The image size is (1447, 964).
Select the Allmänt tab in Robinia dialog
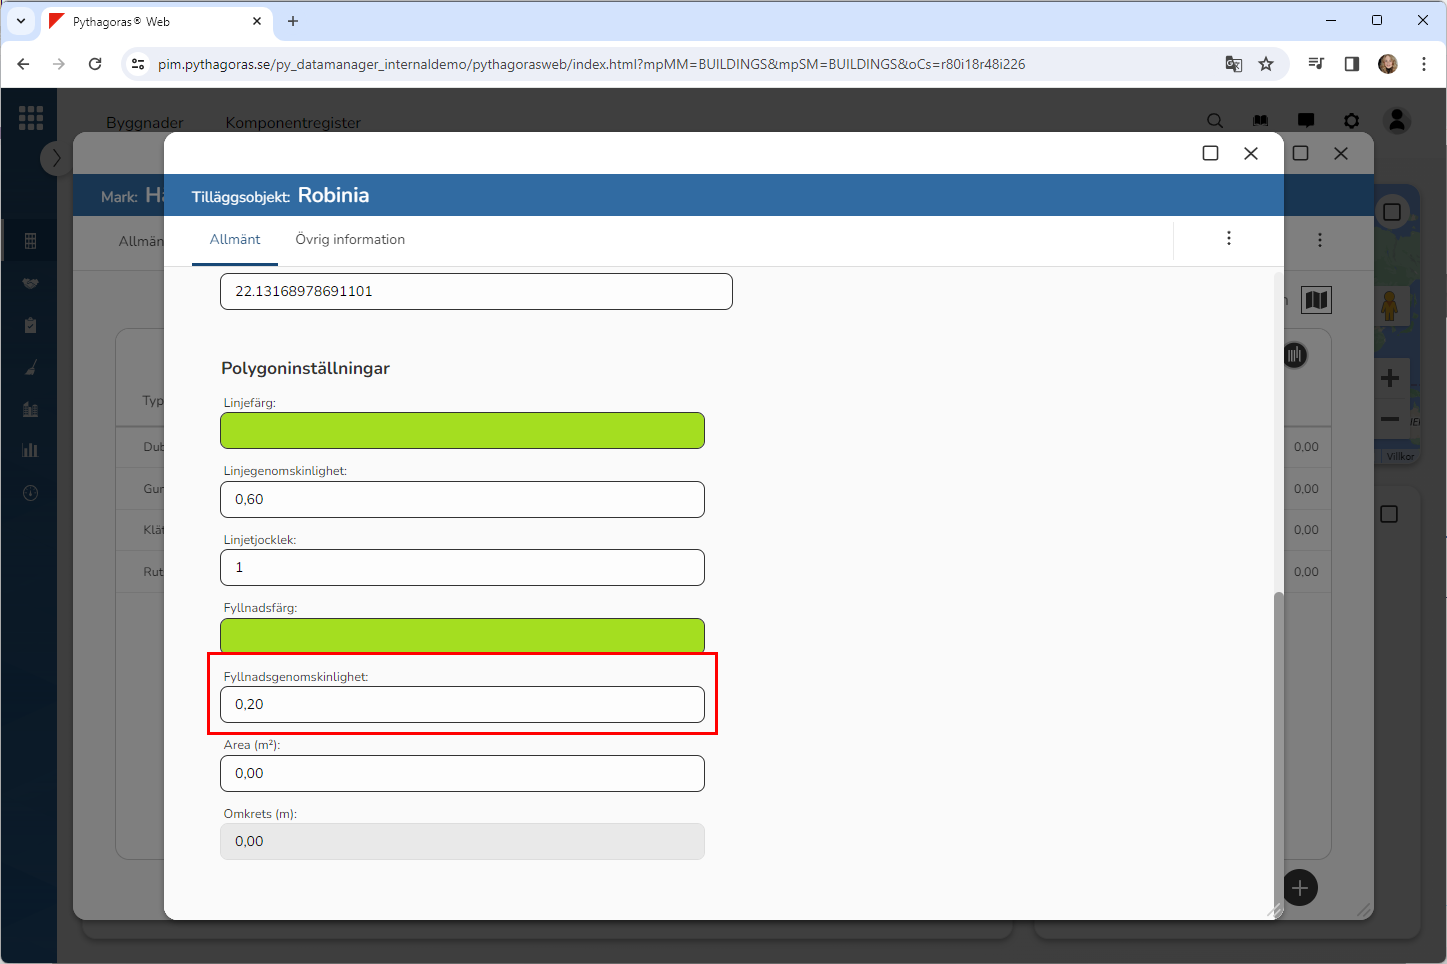point(235,240)
